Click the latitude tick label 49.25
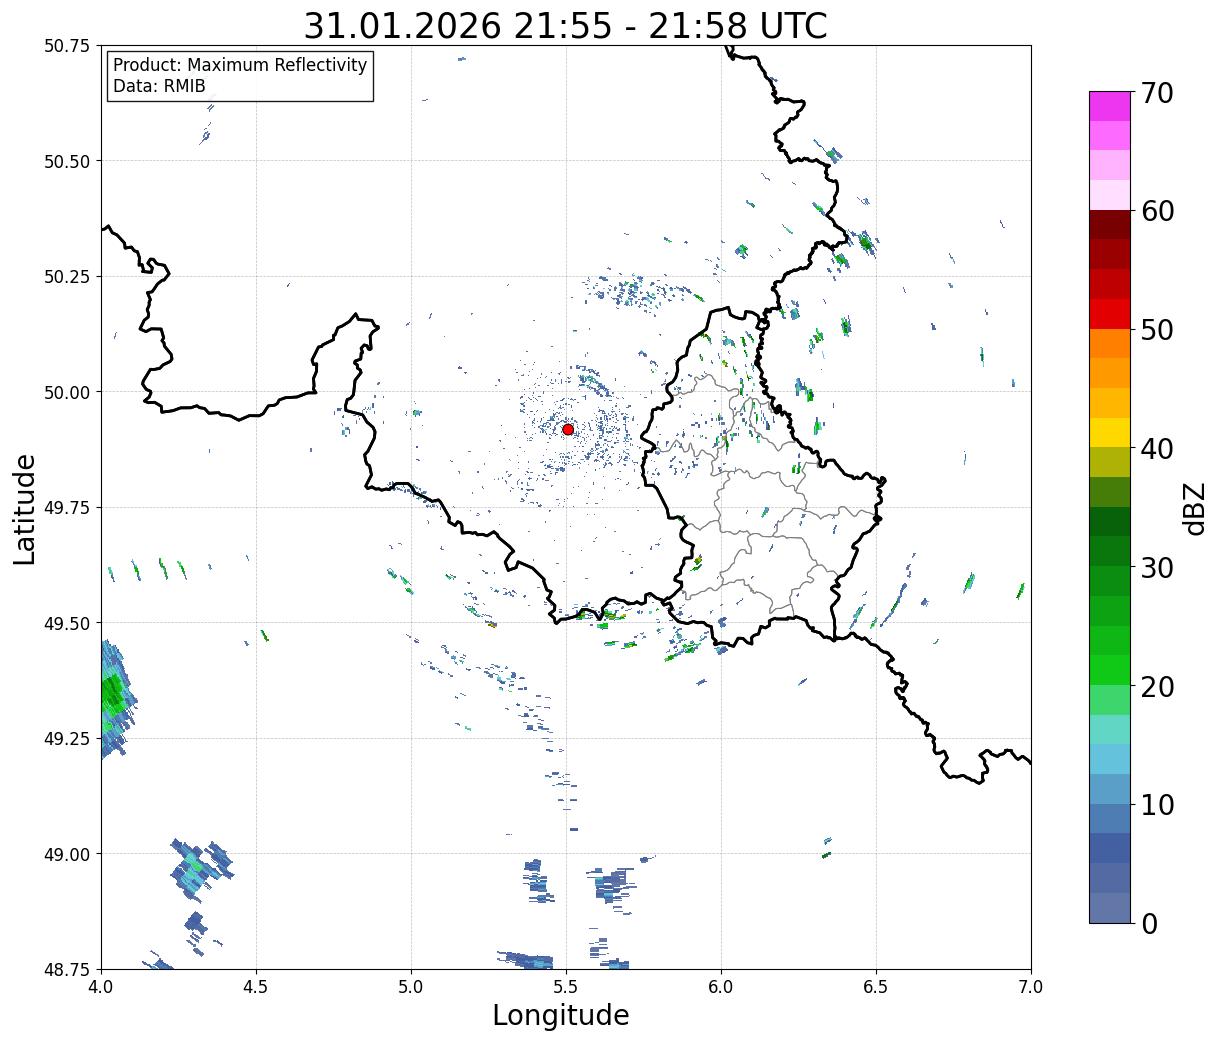Viewport: 1219px width, 1040px height. pyautogui.click(x=67, y=739)
